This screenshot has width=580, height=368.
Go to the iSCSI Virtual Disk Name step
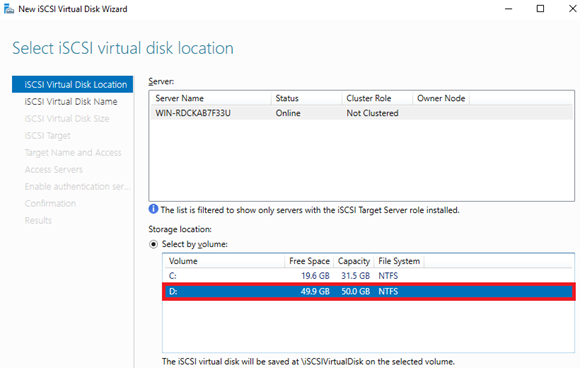[71, 102]
